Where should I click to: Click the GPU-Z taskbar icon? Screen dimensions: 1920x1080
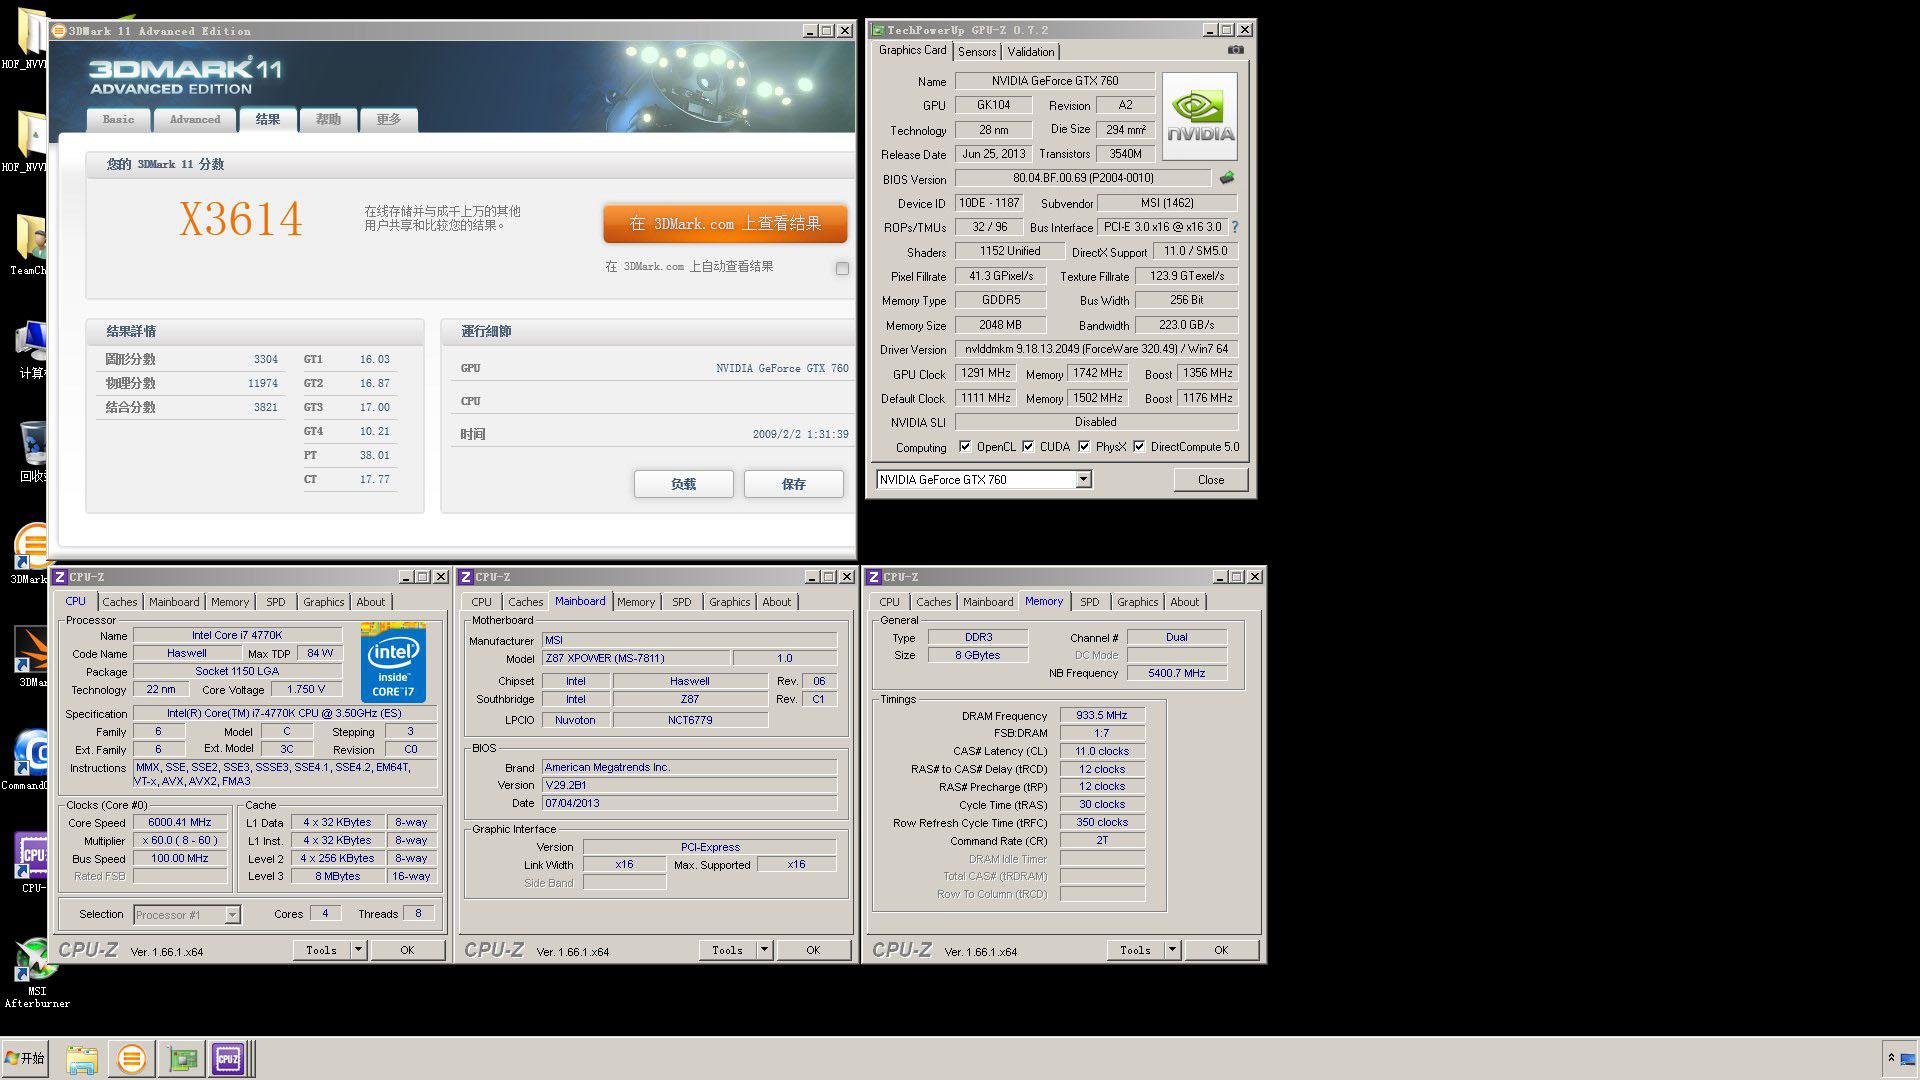182,1059
